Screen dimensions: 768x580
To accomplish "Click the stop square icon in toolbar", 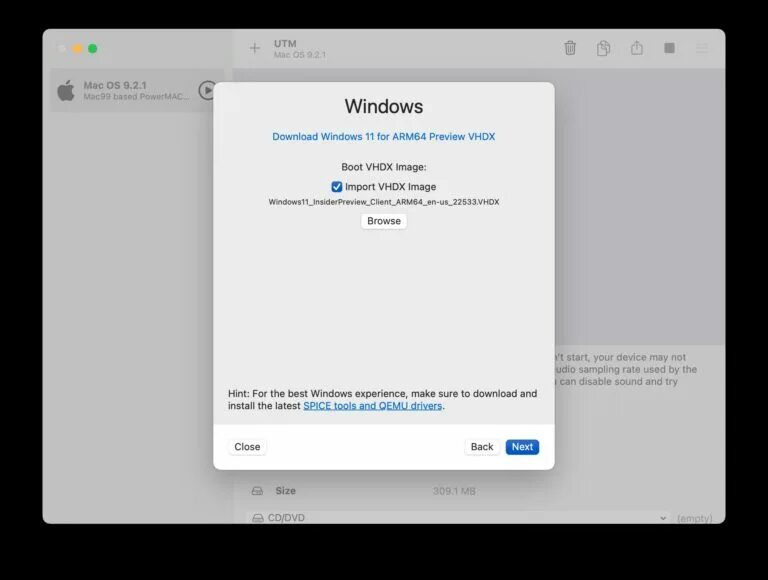I will pyautogui.click(x=669, y=48).
